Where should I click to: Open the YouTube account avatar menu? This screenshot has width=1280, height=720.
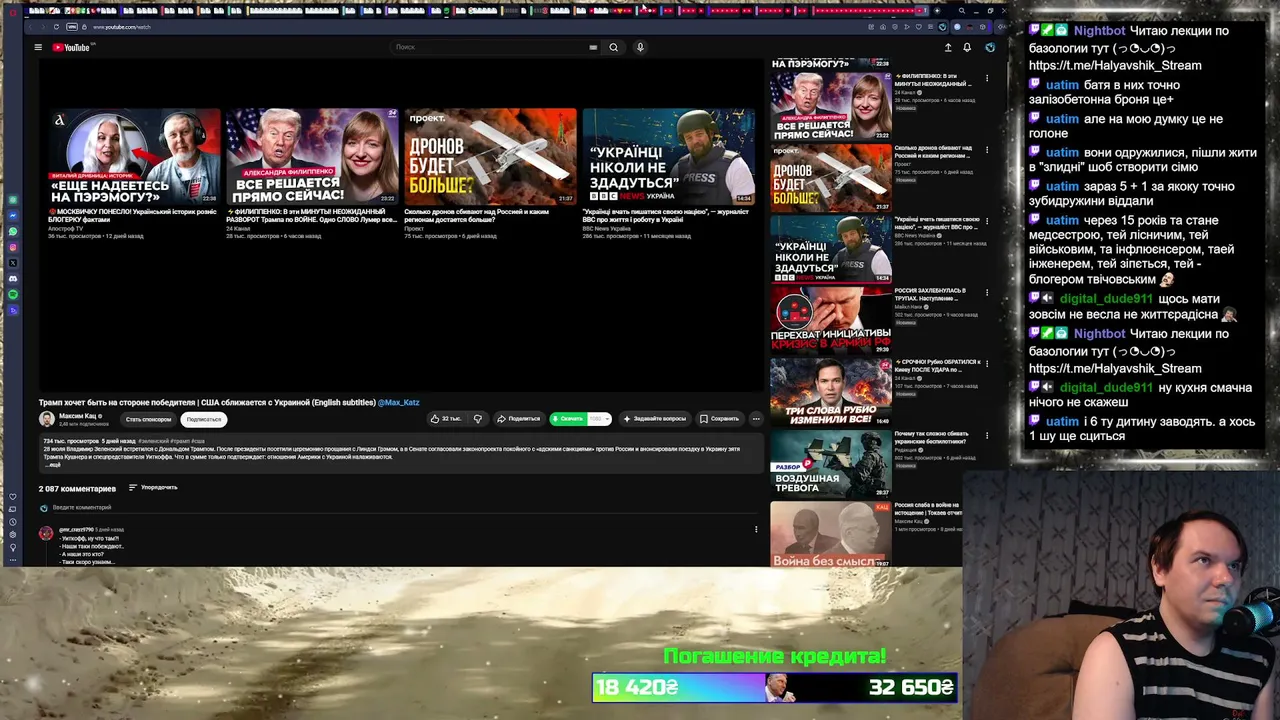pos(990,47)
